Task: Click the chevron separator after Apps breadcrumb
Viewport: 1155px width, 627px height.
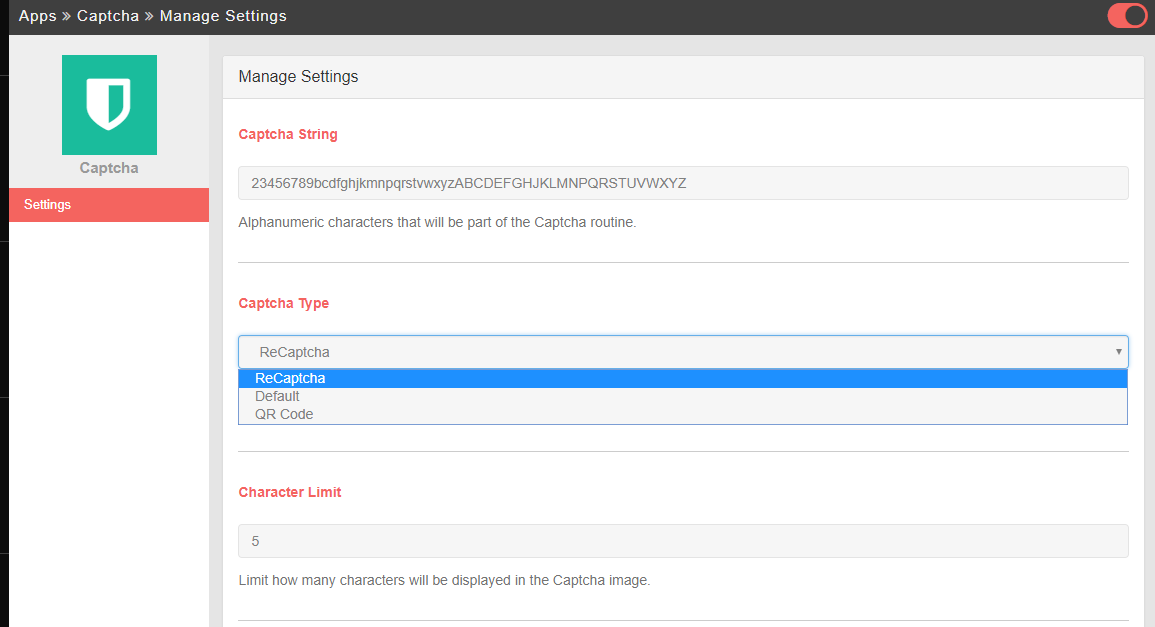Action: tap(67, 16)
